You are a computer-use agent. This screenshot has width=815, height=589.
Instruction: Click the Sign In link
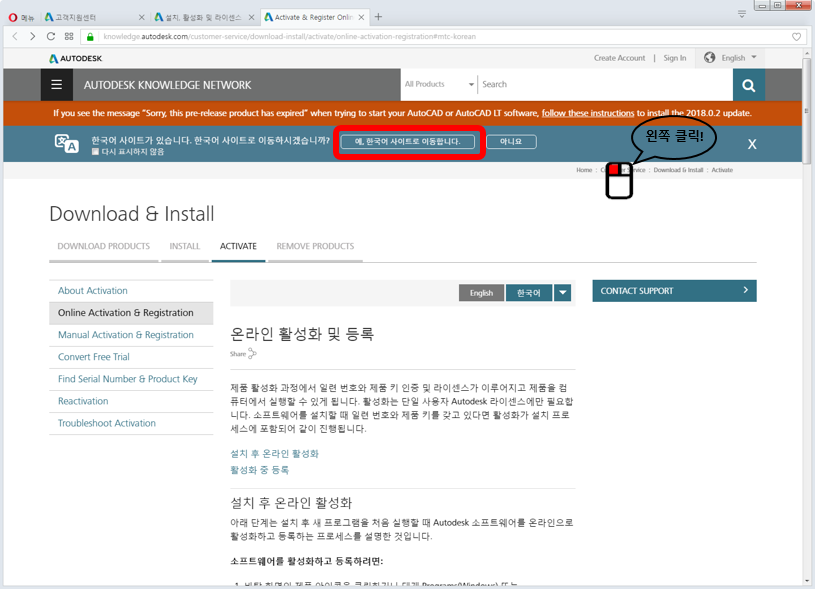coord(675,58)
